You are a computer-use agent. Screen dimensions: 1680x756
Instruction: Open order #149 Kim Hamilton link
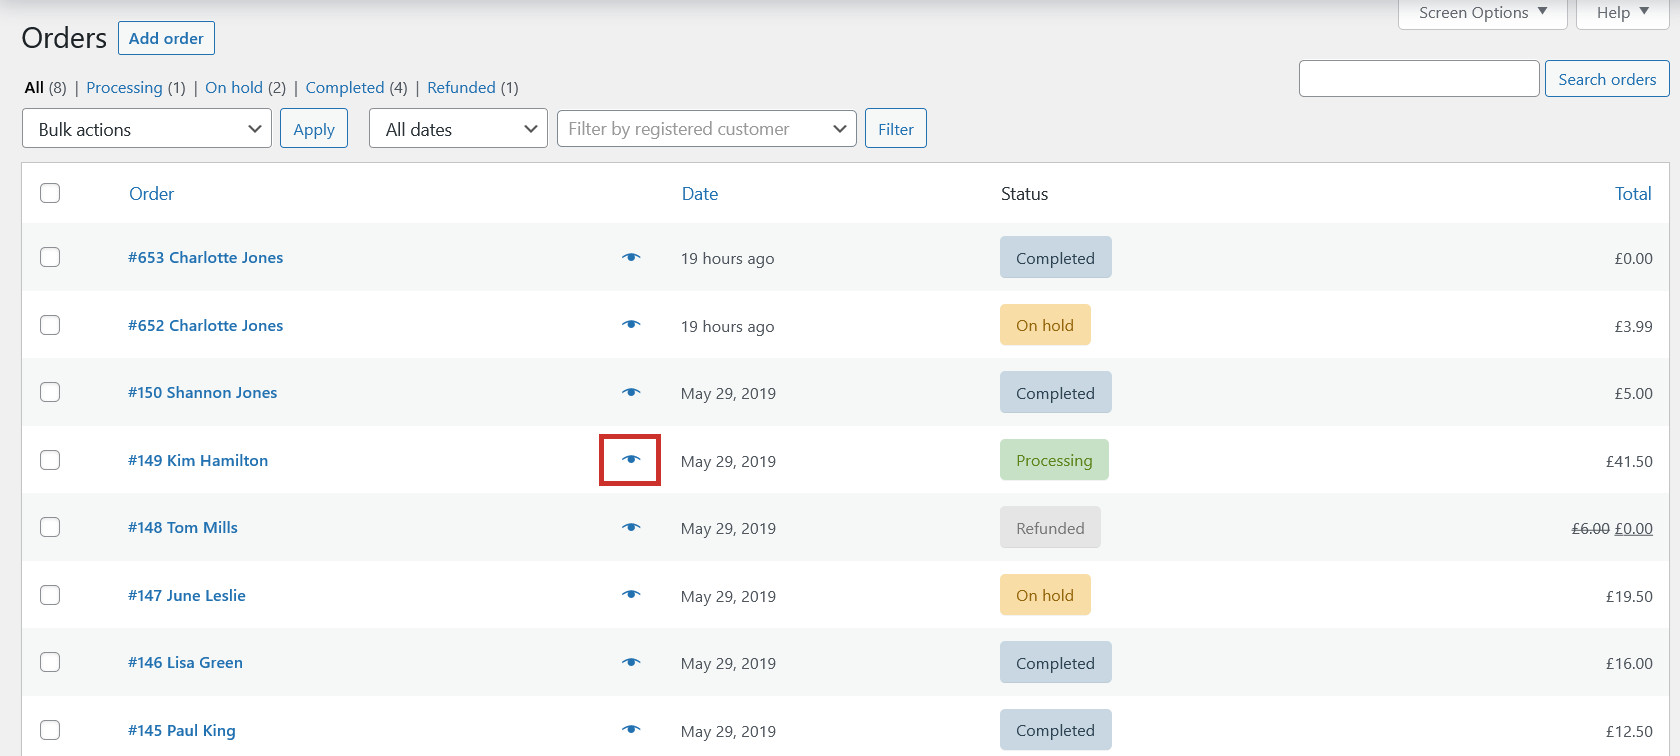[198, 460]
